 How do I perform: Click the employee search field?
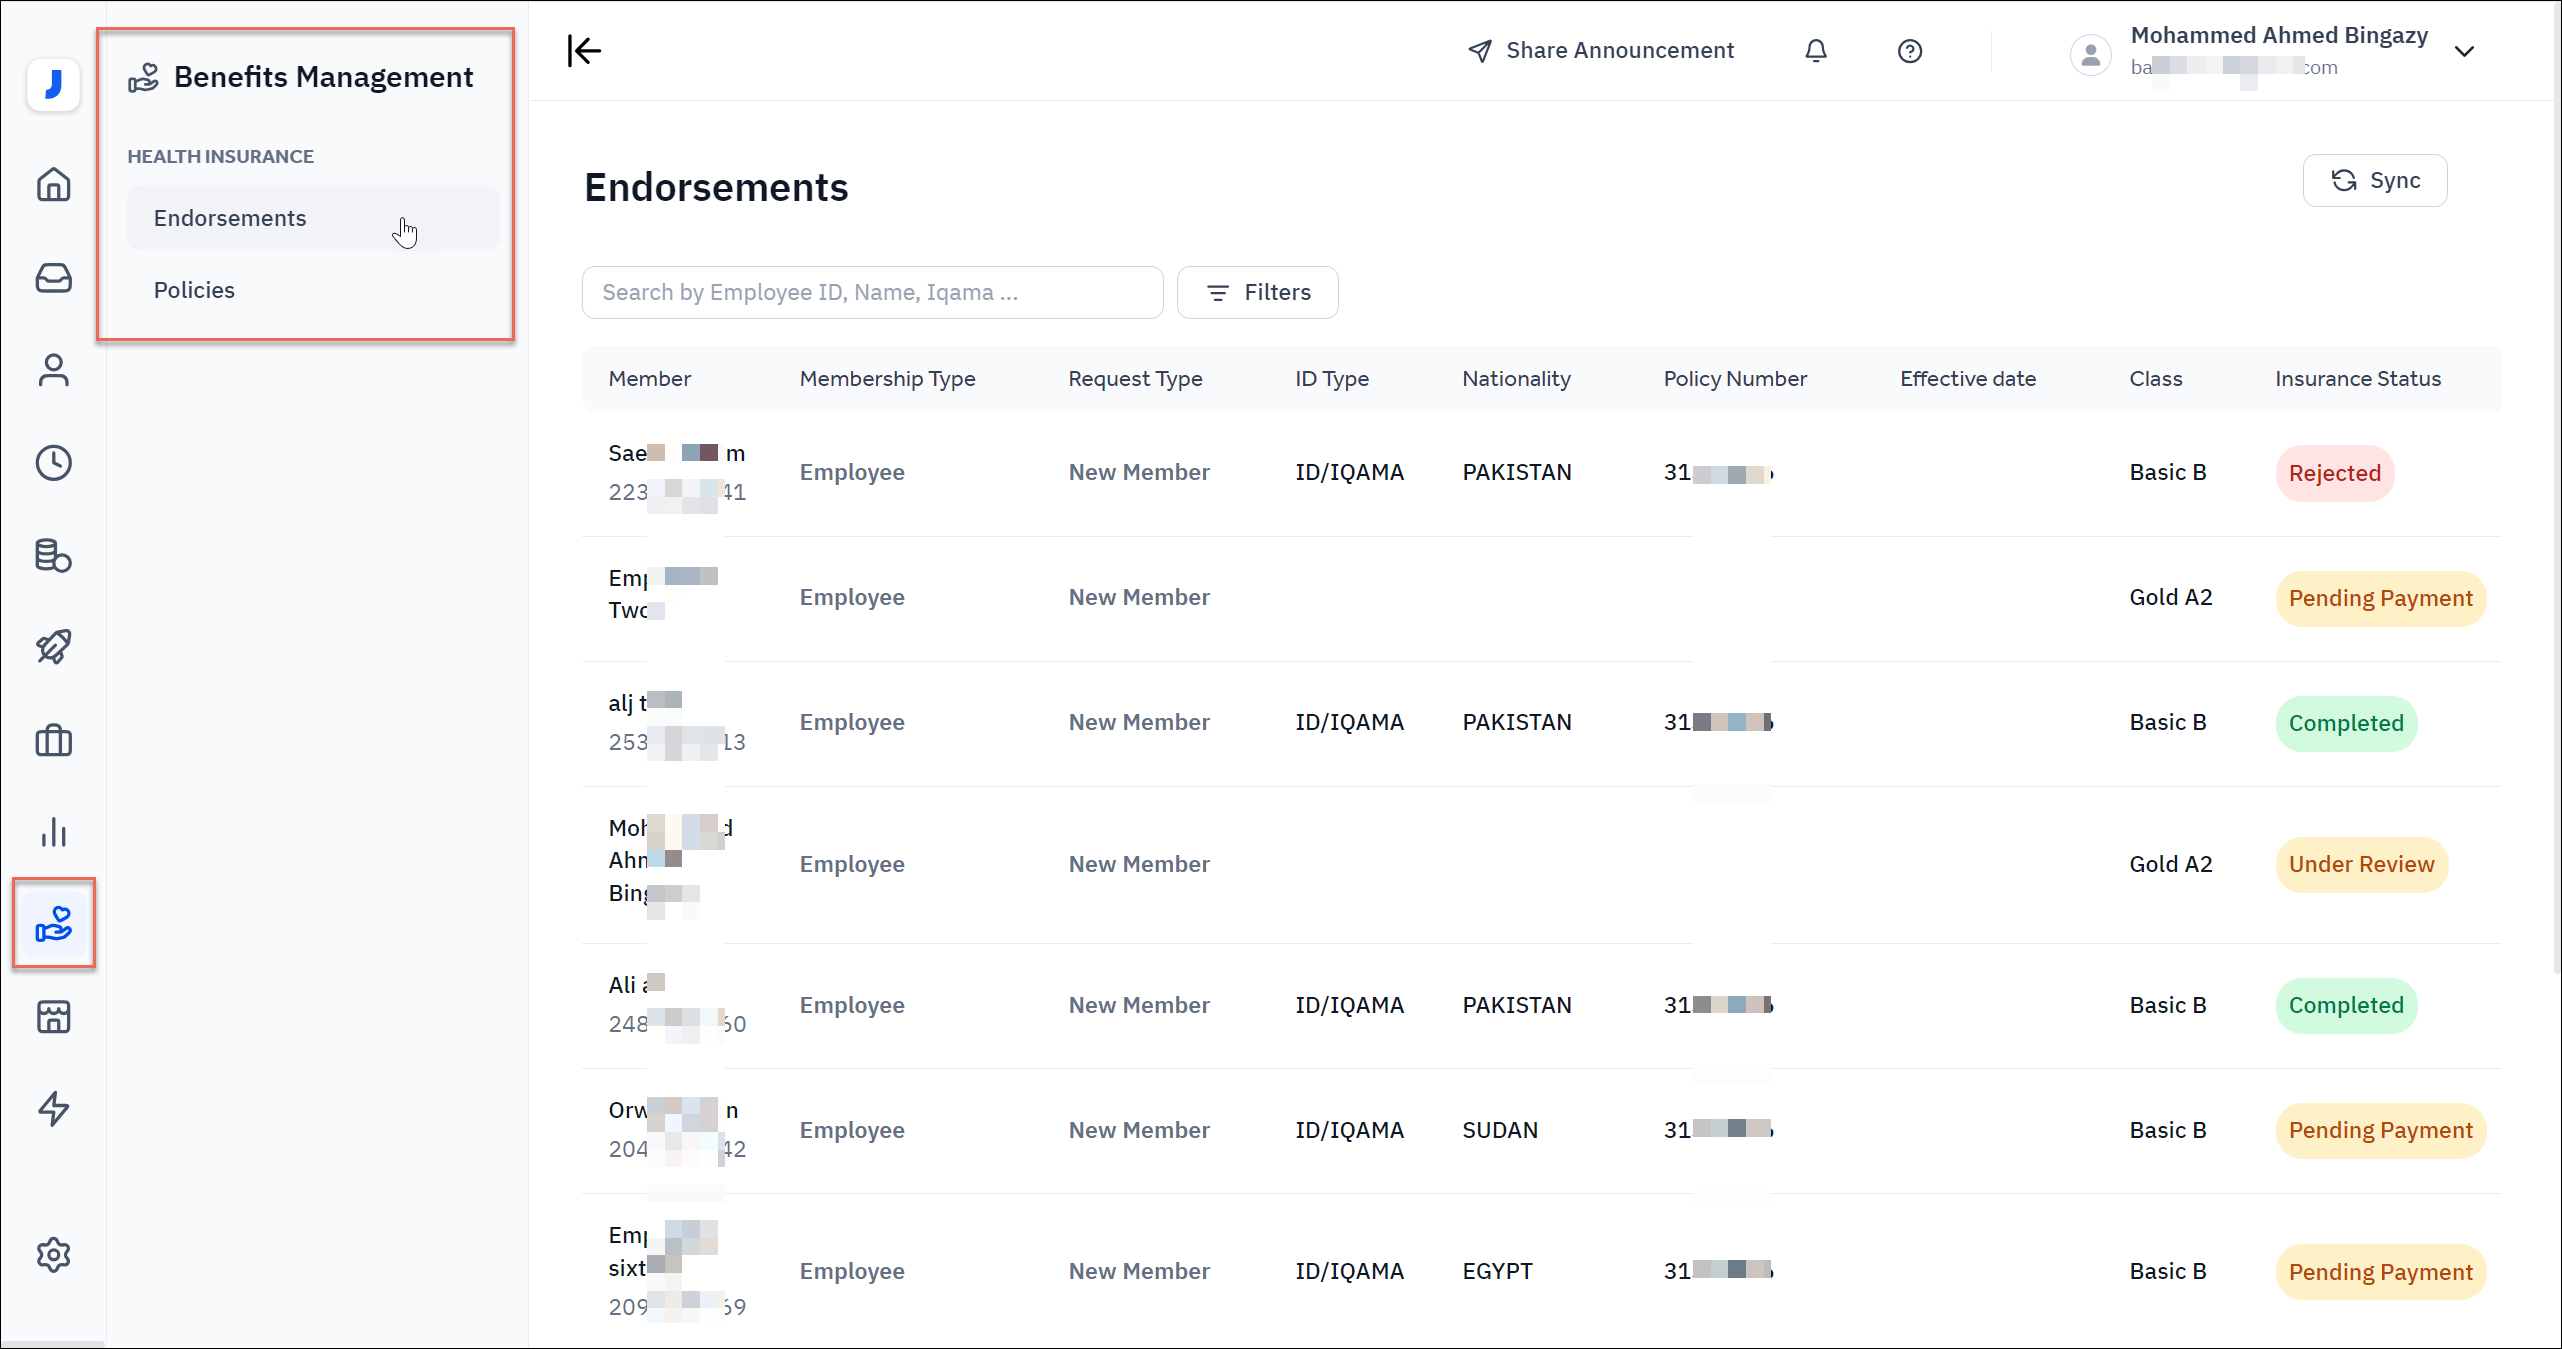(872, 292)
